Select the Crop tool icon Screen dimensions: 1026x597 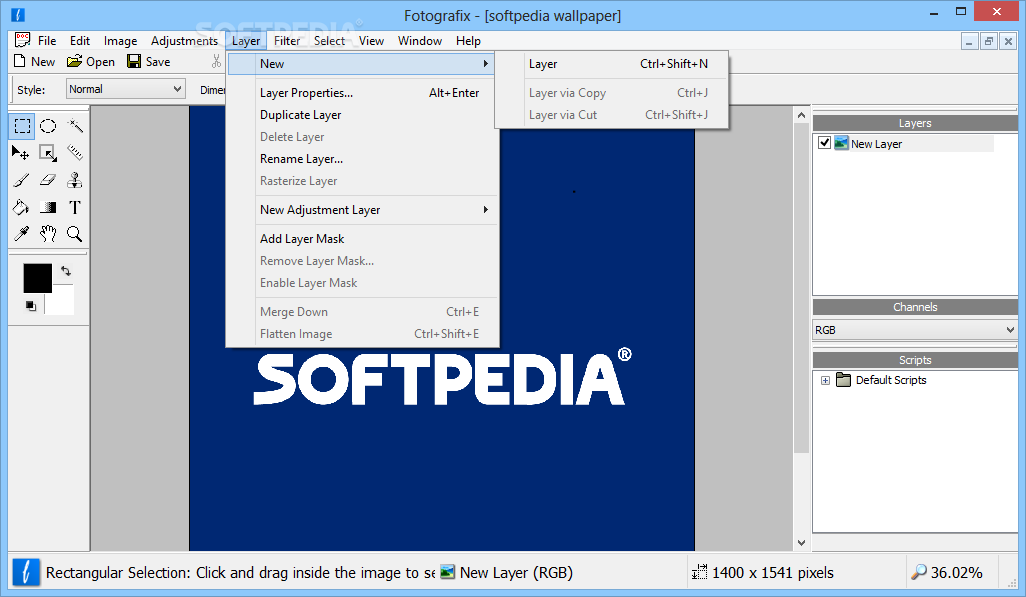pyautogui.click(x=48, y=153)
